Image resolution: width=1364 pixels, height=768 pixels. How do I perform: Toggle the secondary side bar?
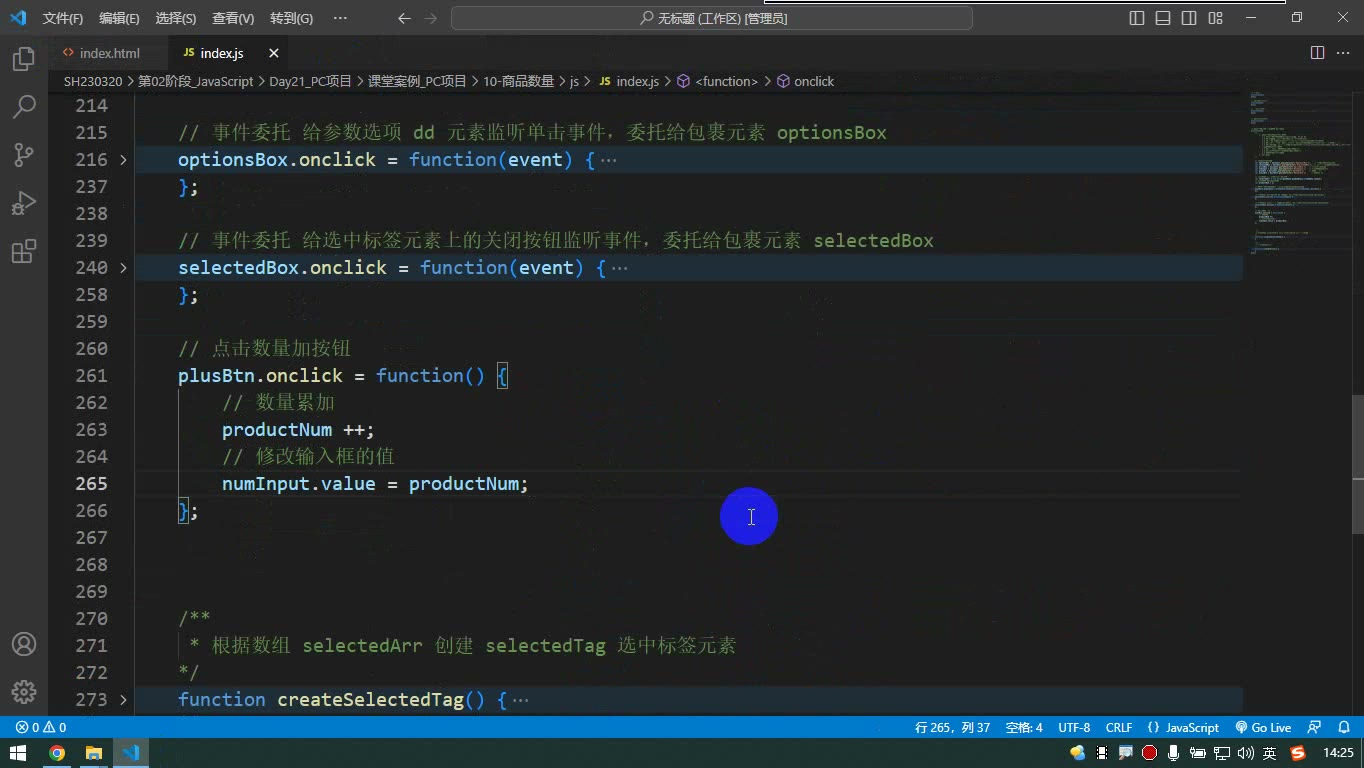[1189, 18]
